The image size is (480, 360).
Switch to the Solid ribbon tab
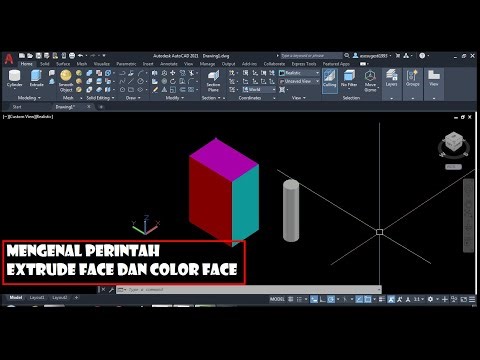point(44,64)
